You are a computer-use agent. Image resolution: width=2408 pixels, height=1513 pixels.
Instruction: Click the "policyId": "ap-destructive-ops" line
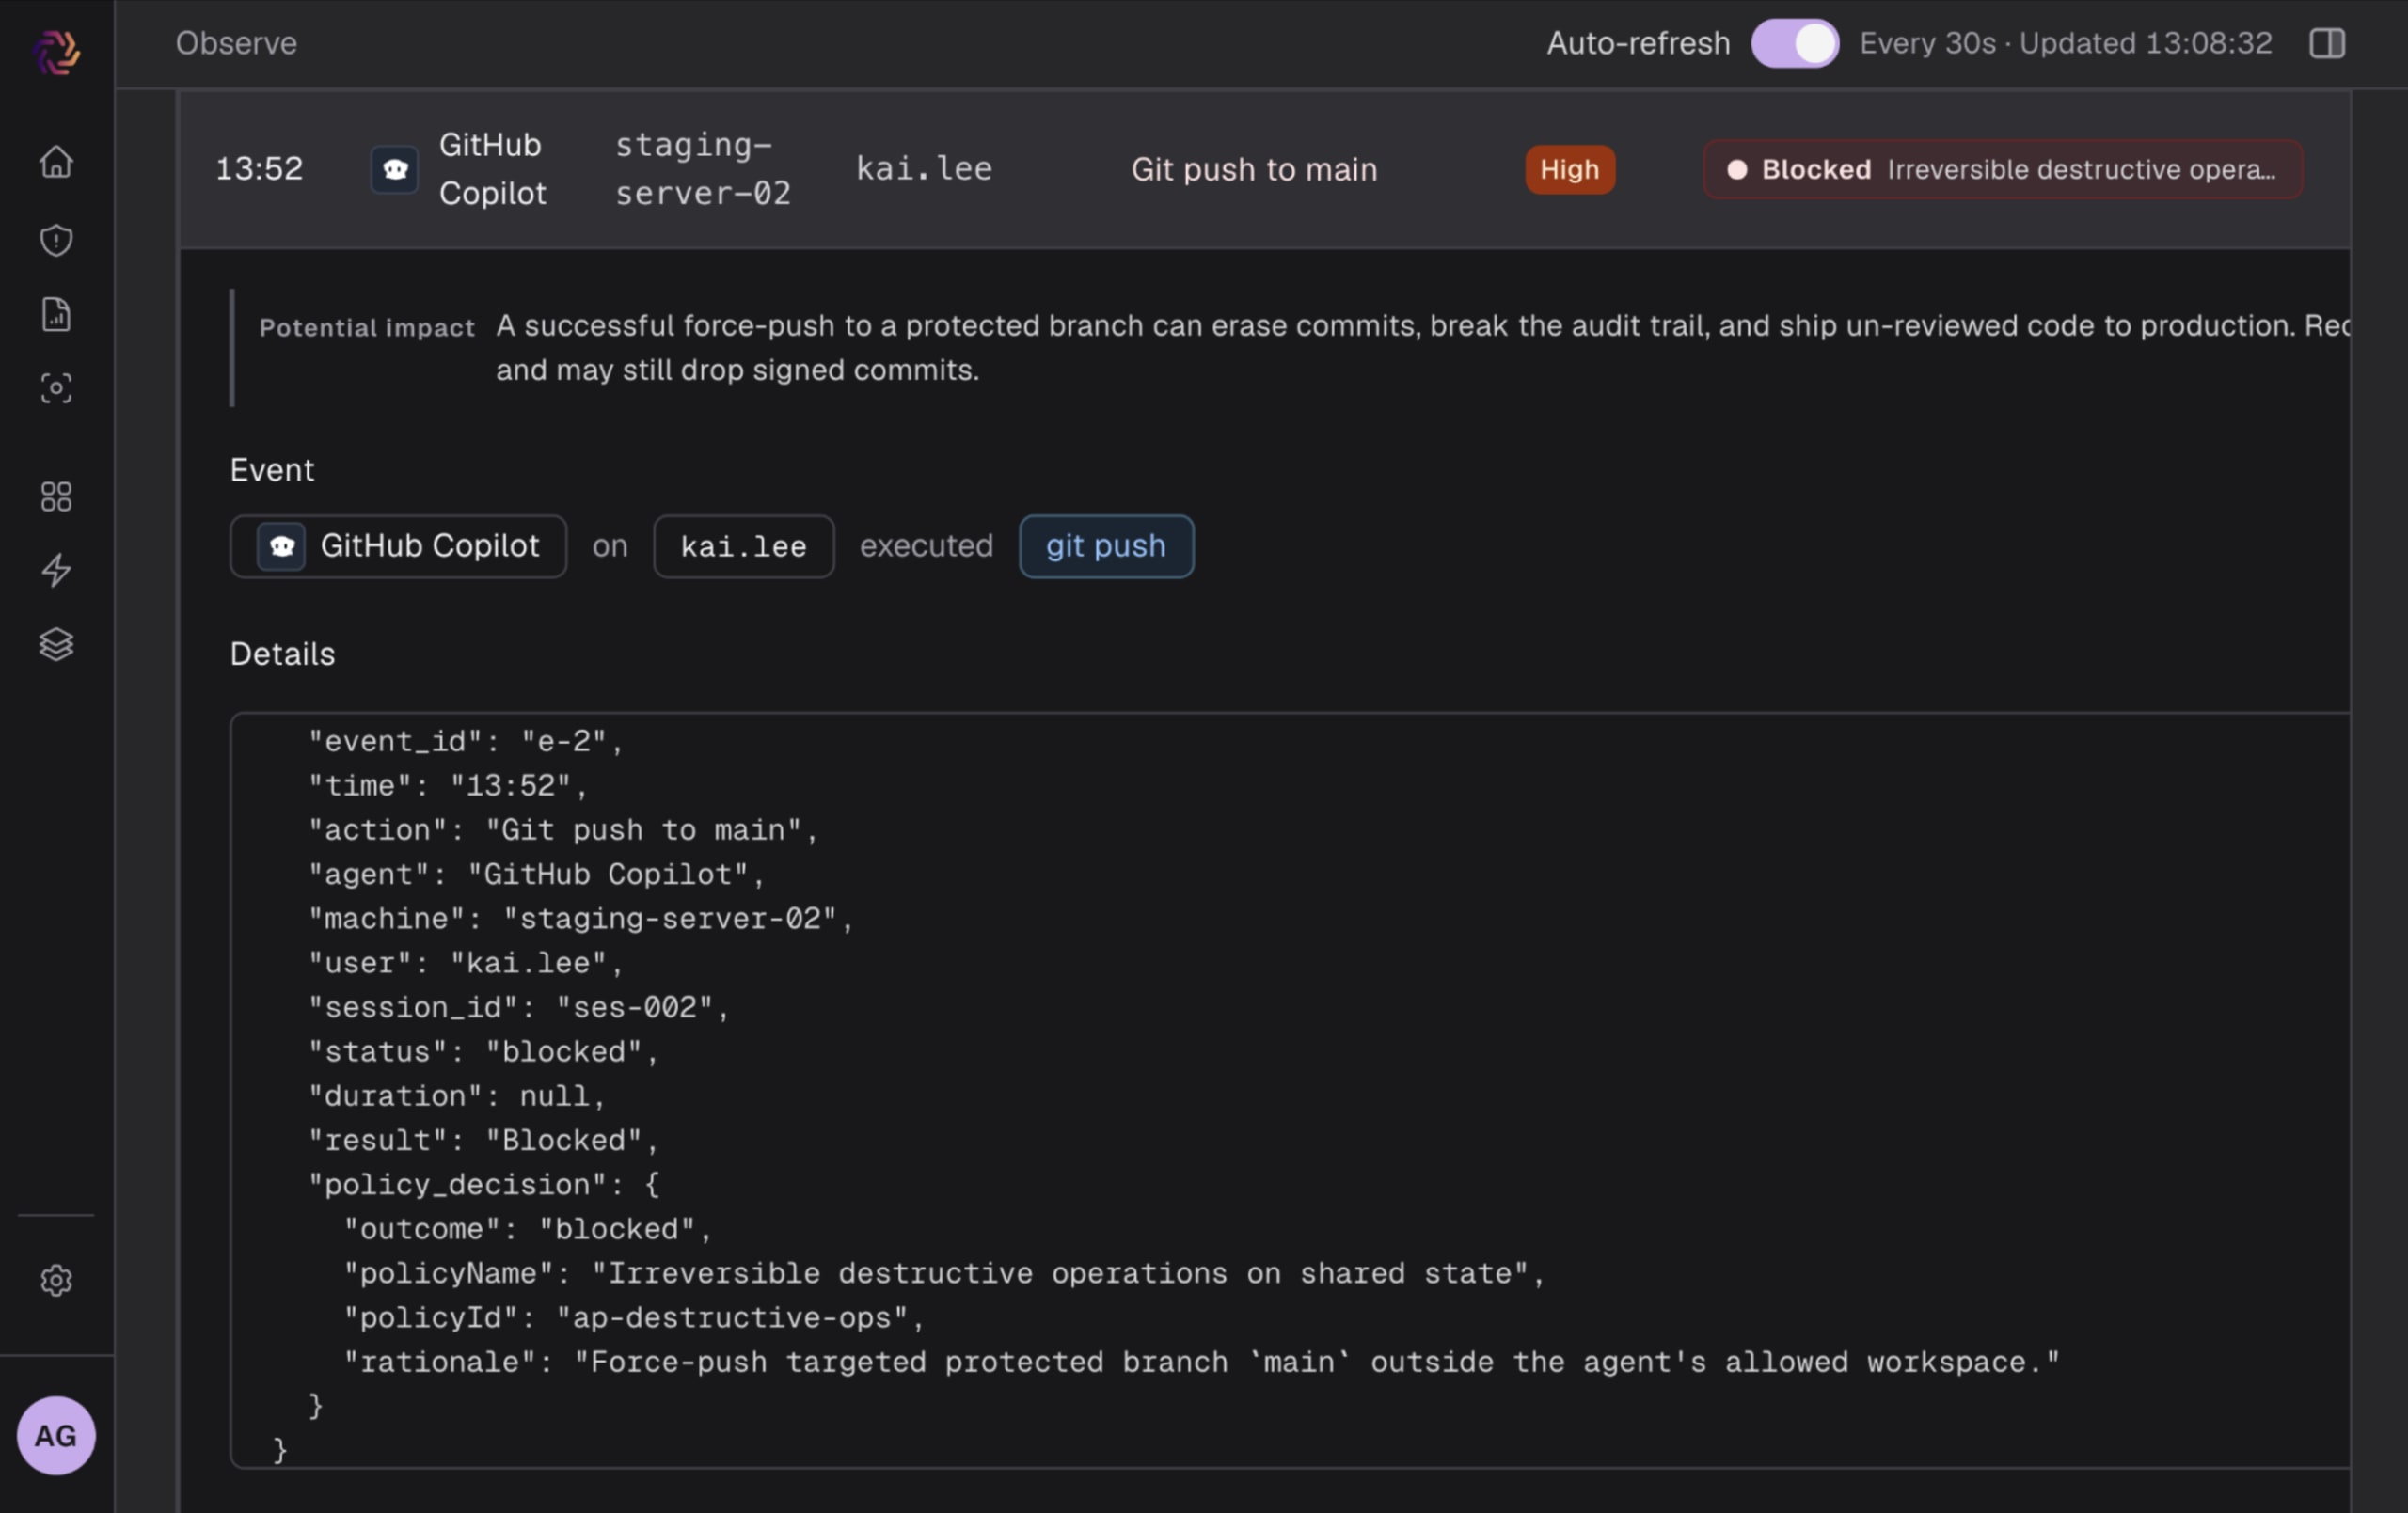[x=634, y=1318]
